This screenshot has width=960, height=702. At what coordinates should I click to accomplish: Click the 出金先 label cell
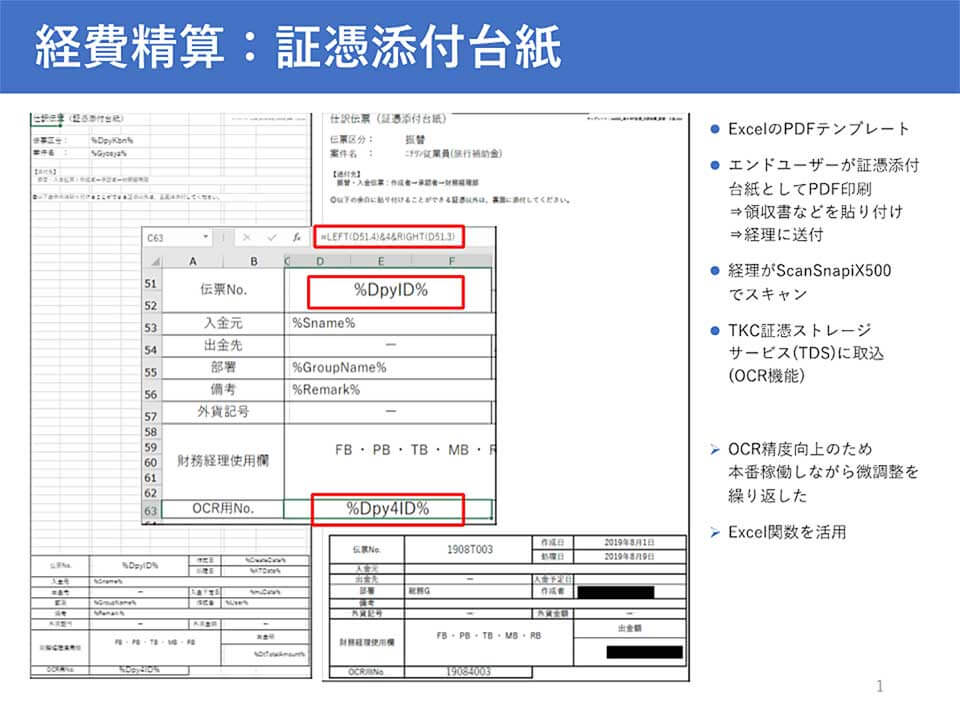tap(223, 345)
